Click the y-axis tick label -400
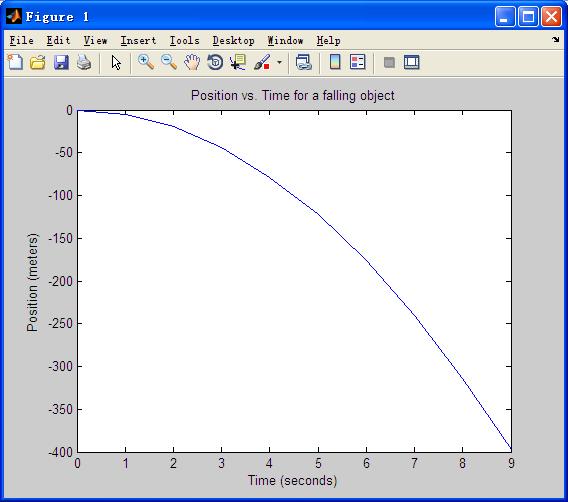This screenshot has width=568, height=502. tap(60, 452)
